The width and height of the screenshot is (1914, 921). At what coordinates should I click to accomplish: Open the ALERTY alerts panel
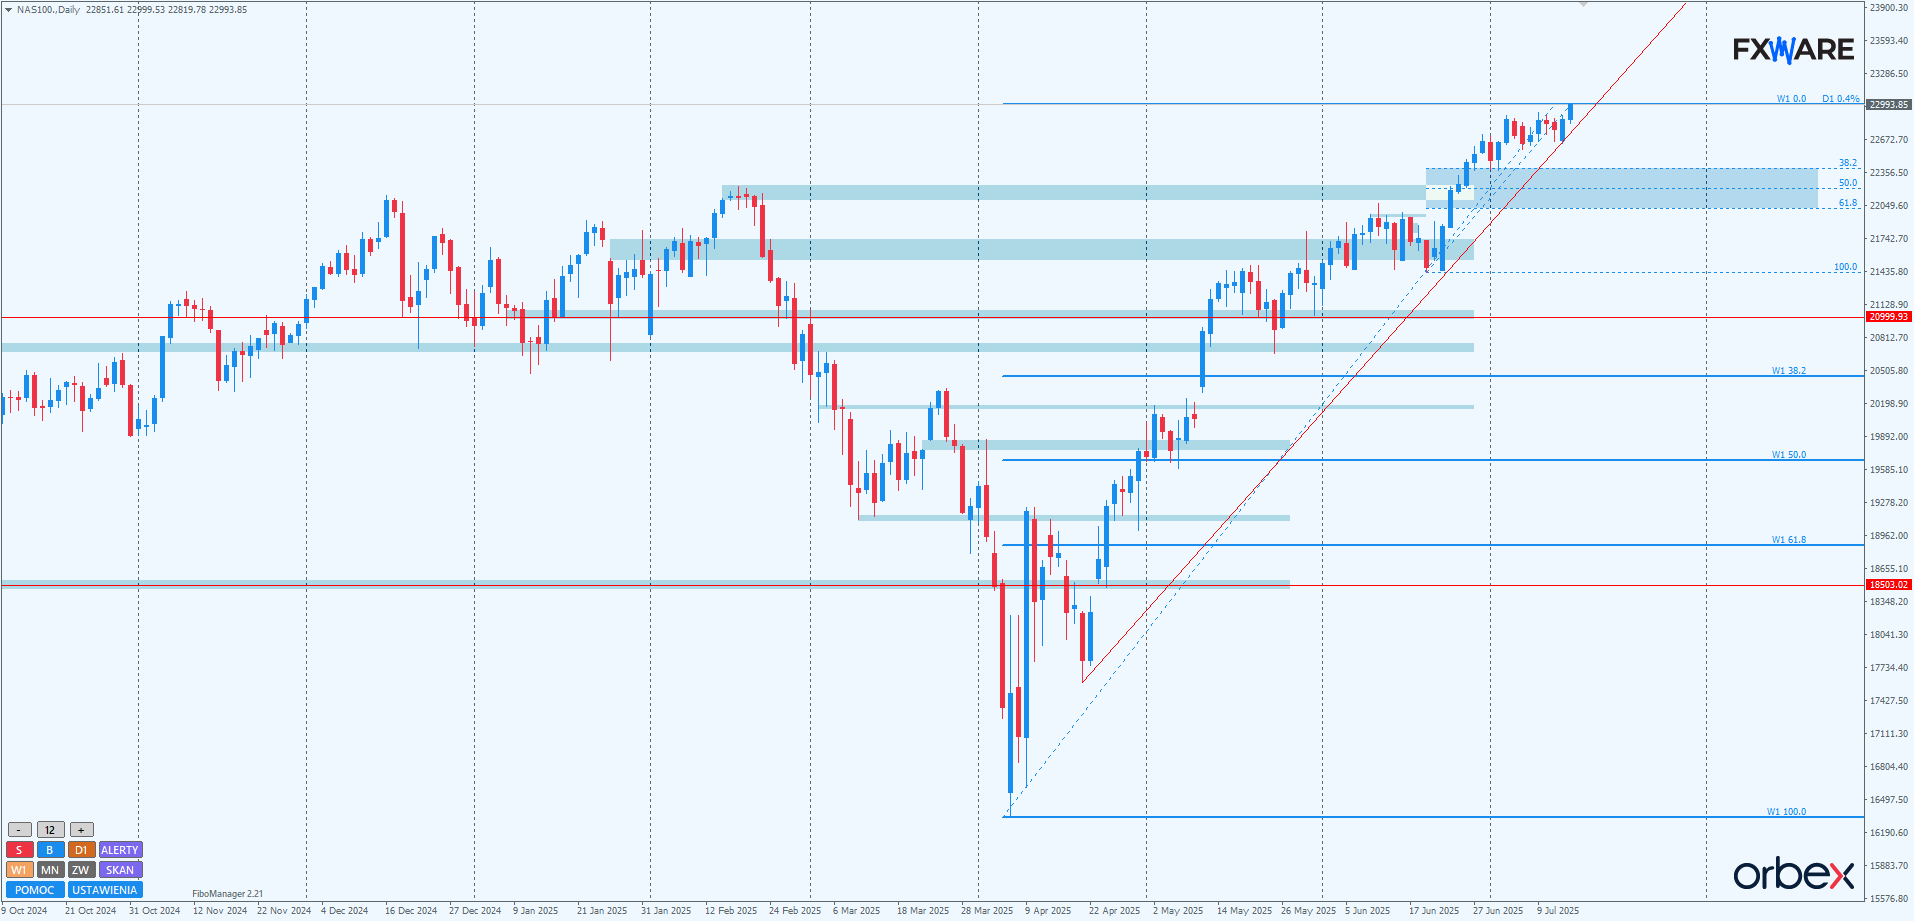(x=120, y=850)
